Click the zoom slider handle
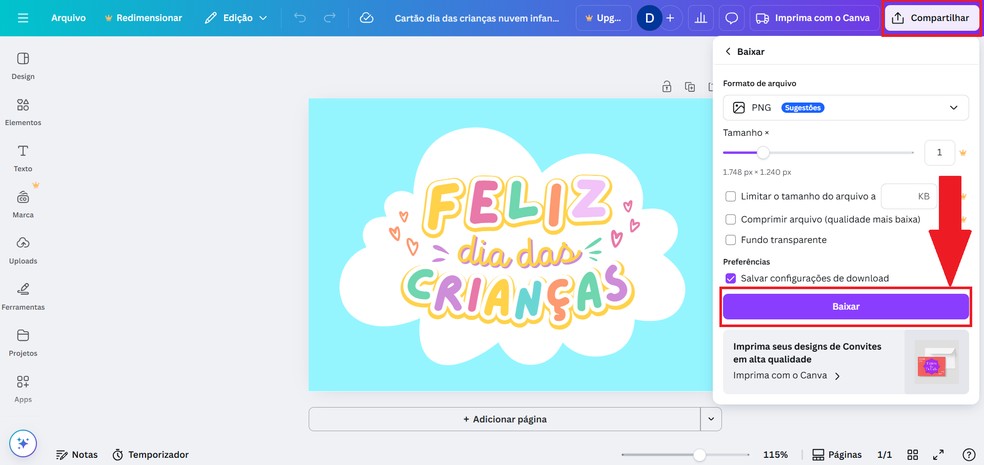984x465 pixels. point(699,454)
